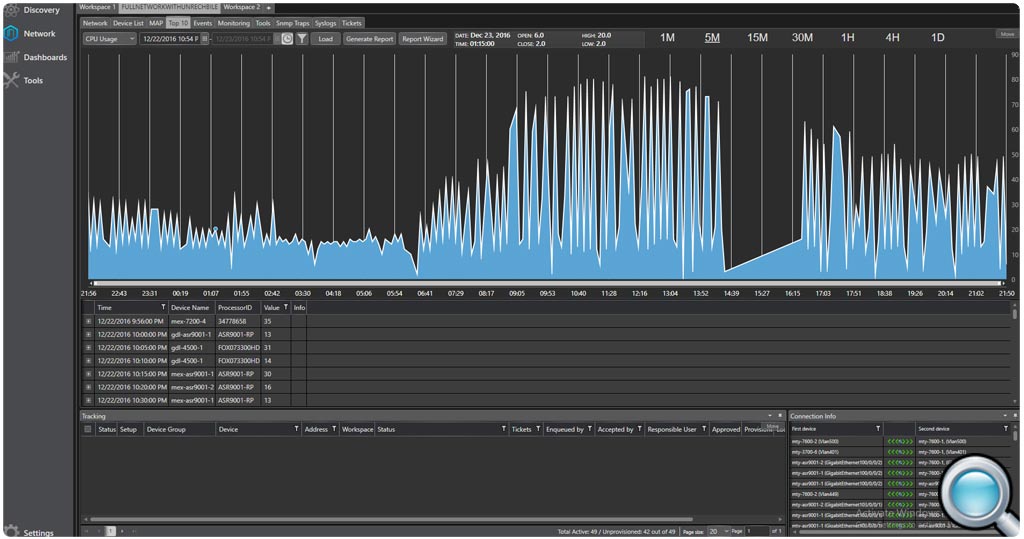
Task: Open Dashboards from the left sidebar
Action: [x=35, y=57]
